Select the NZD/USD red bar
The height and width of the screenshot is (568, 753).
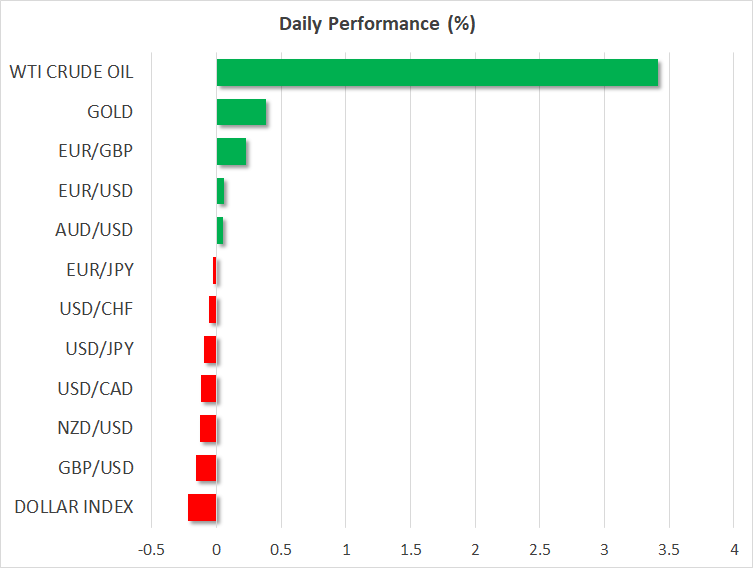pyautogui.click(x=208, y=428)
